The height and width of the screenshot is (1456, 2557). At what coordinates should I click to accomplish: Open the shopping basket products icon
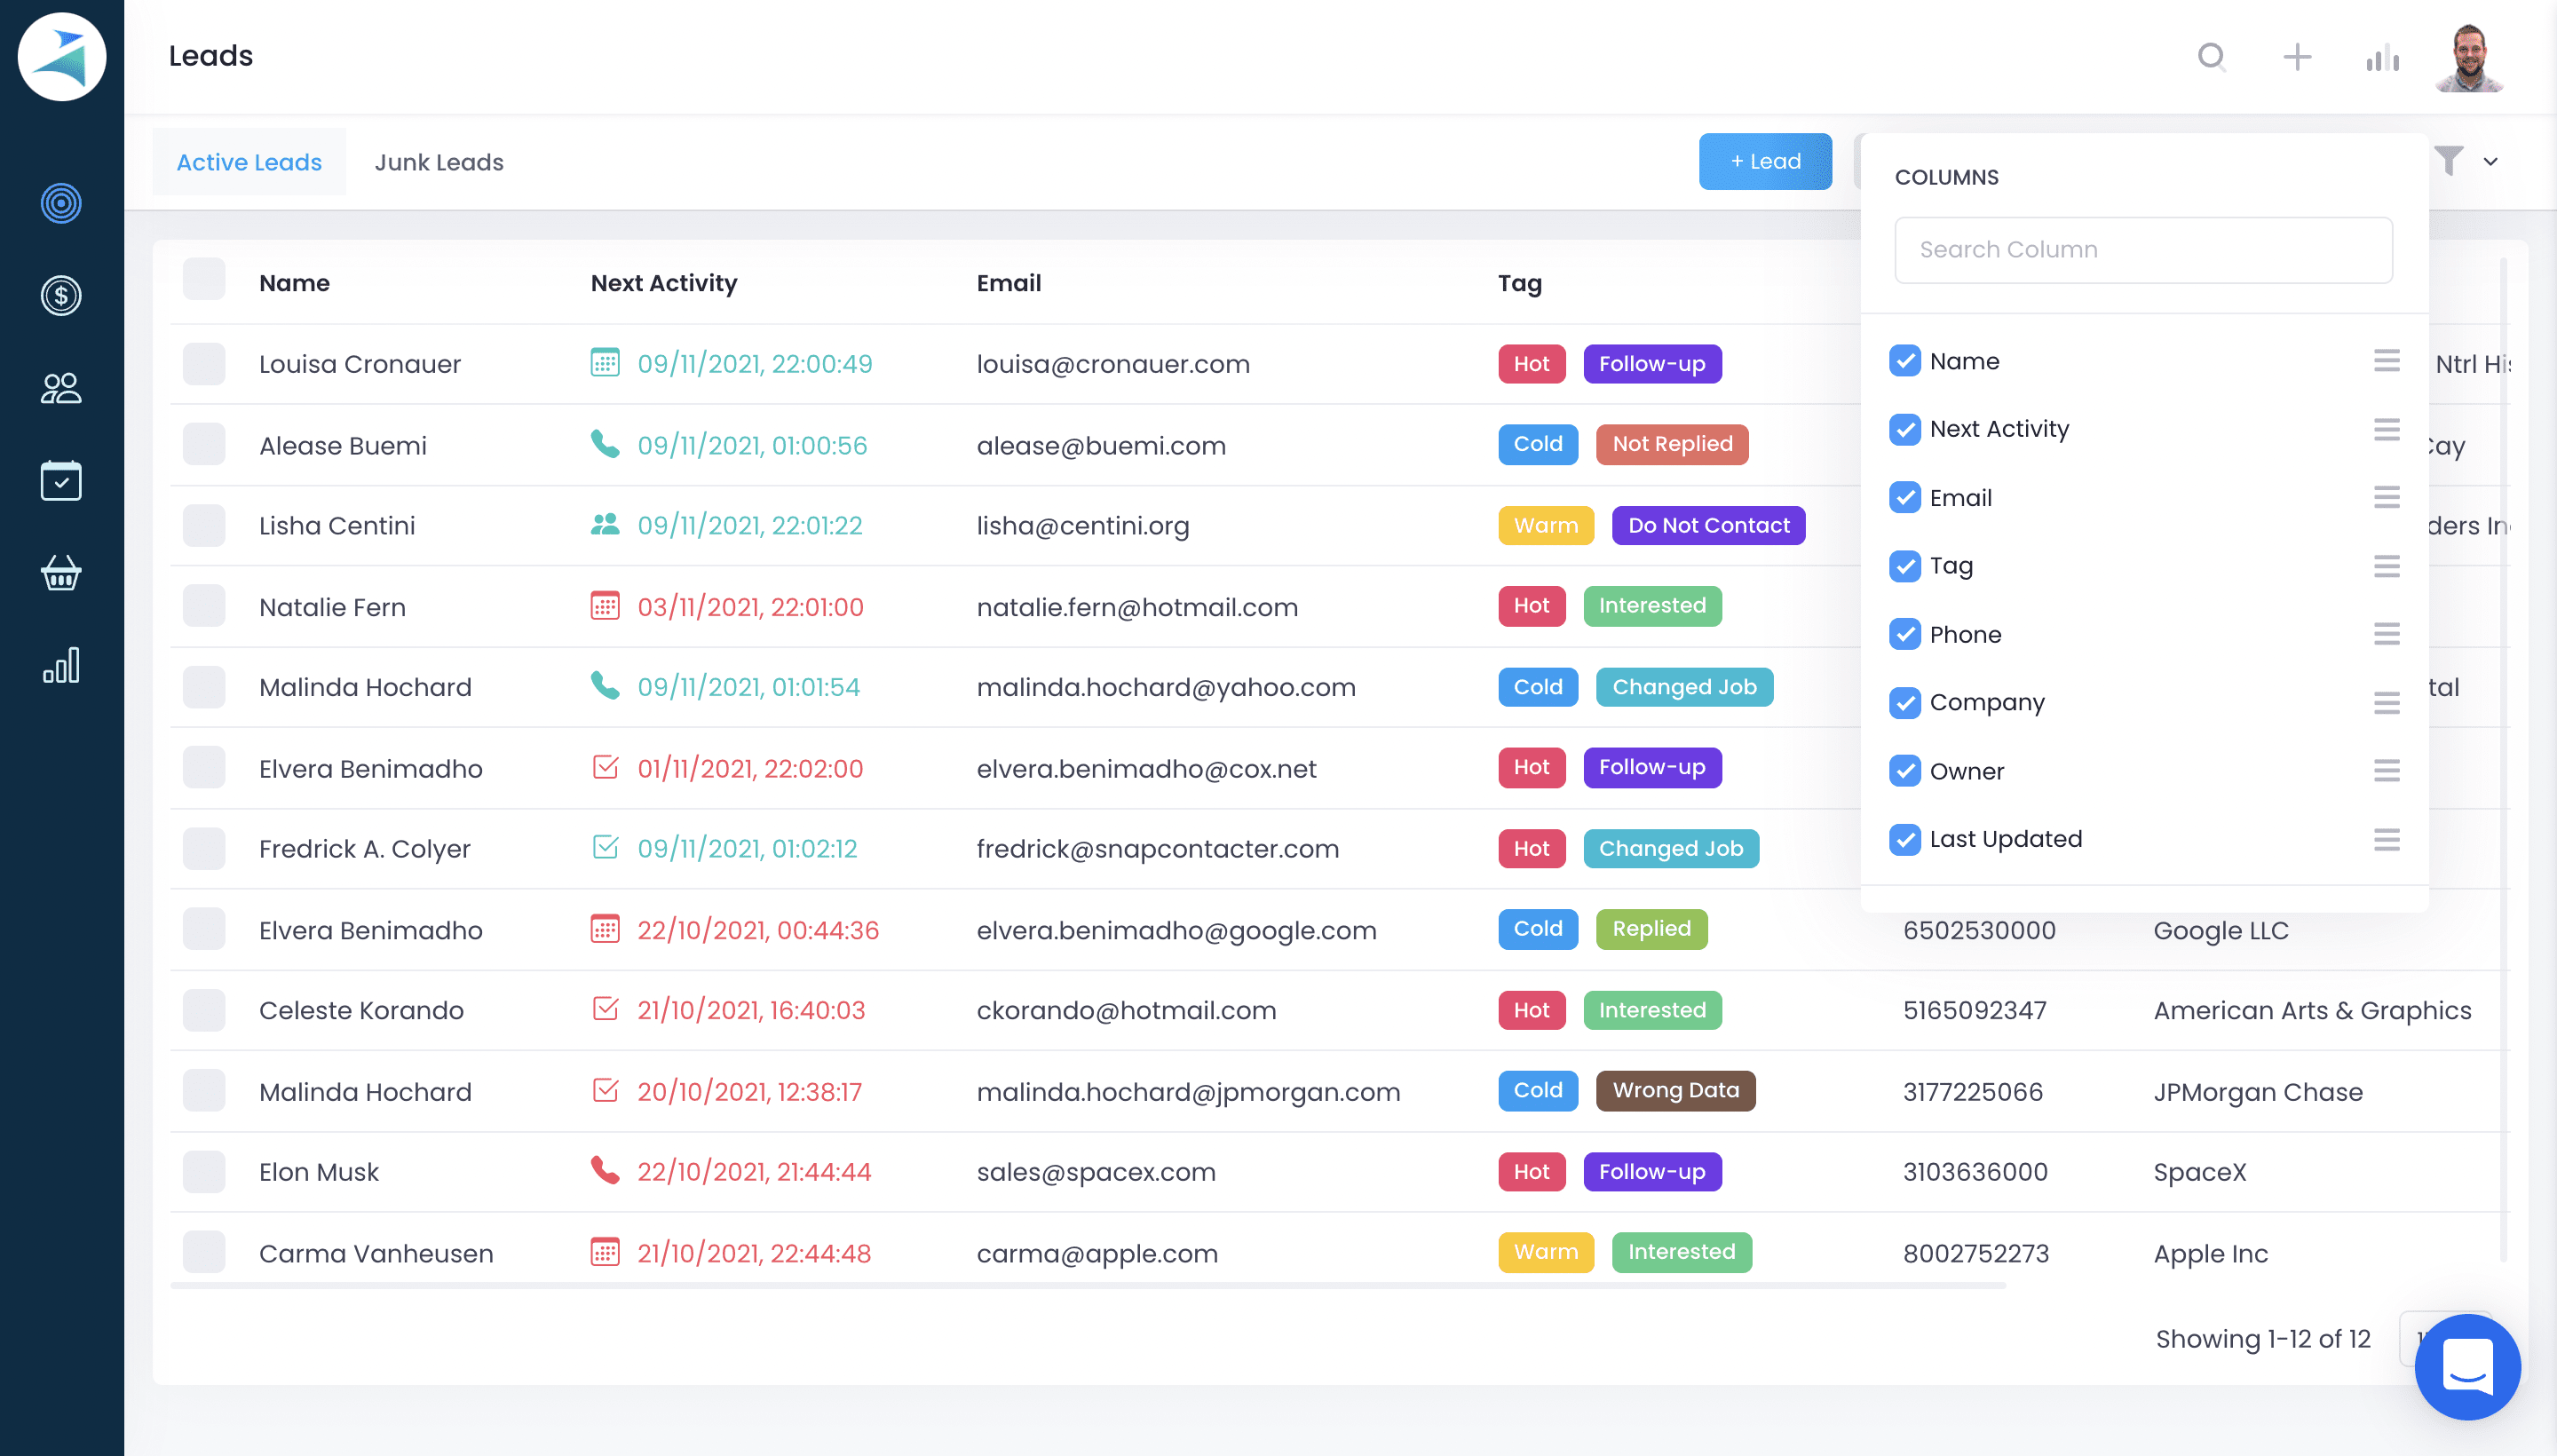click(x=61, y=573)
